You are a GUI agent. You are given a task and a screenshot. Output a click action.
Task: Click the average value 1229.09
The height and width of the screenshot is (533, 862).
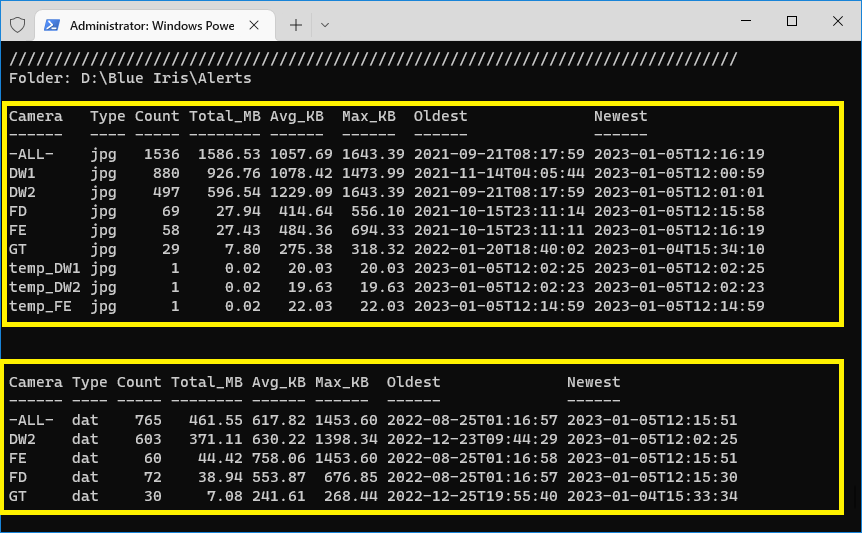pyautogui.click(x=301, y=192)
